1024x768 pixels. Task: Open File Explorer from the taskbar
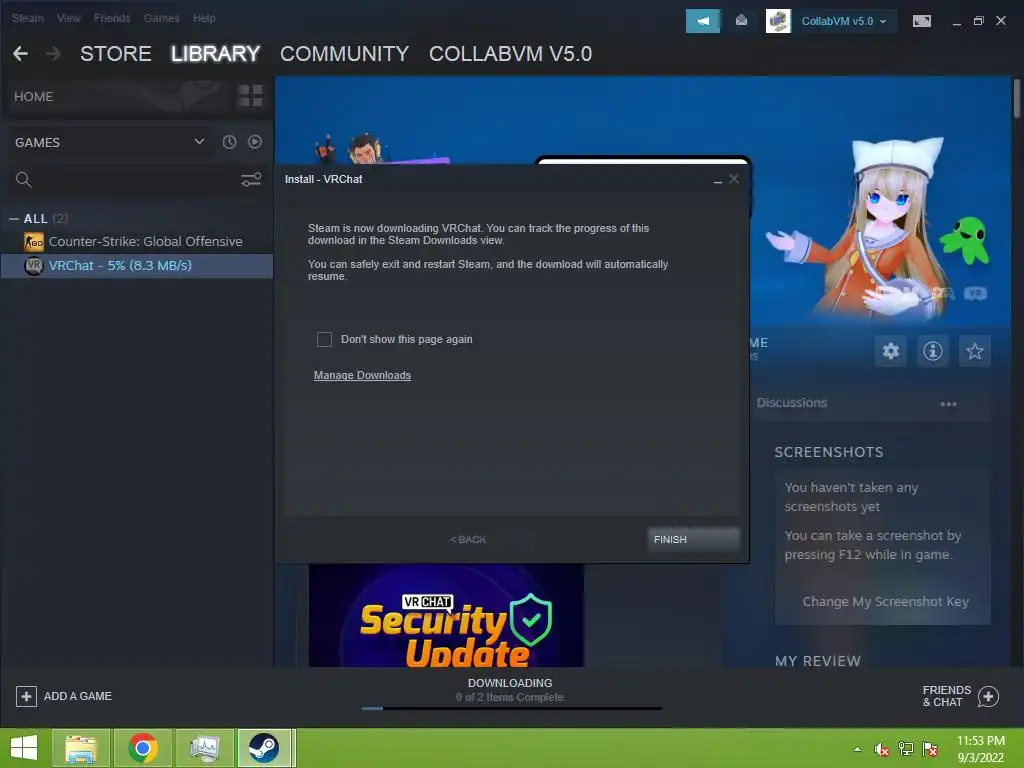(80, 748)
